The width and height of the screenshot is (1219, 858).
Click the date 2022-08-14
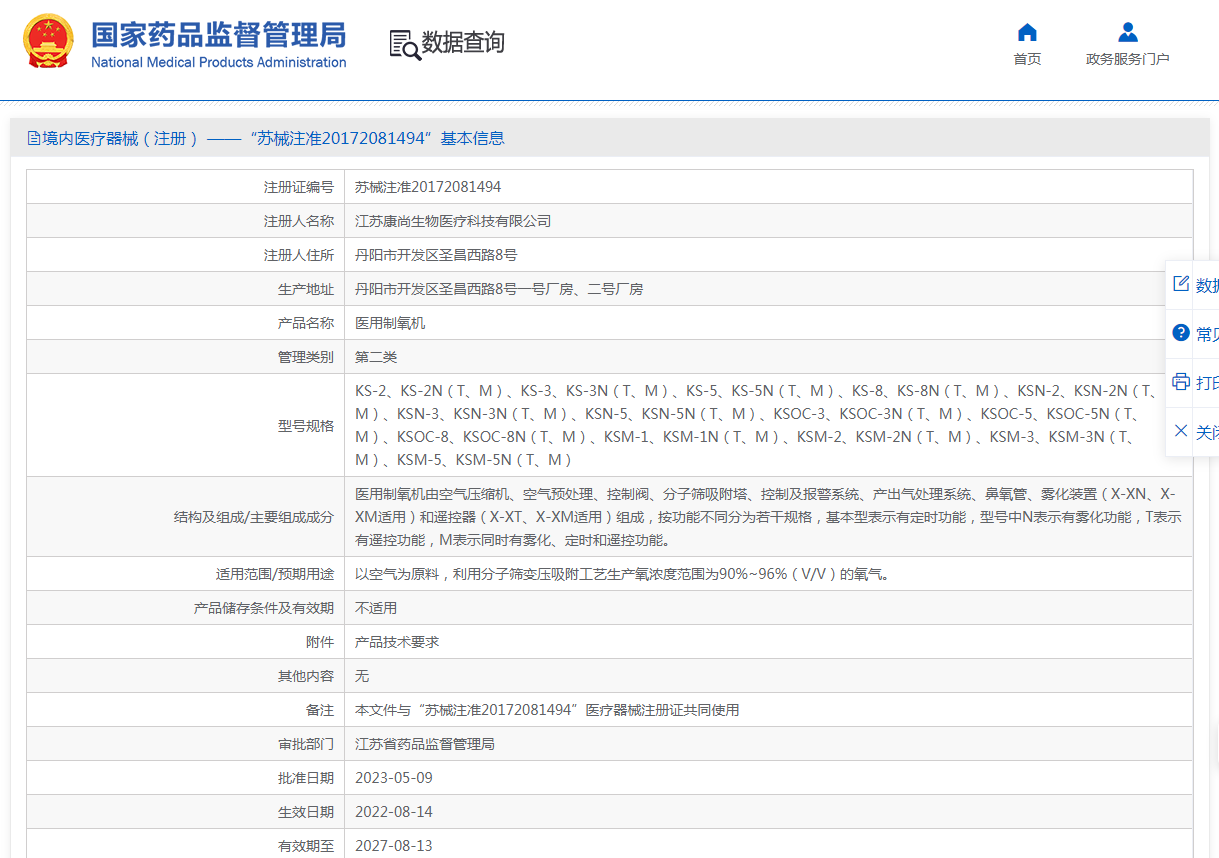(x=394, y=812)
